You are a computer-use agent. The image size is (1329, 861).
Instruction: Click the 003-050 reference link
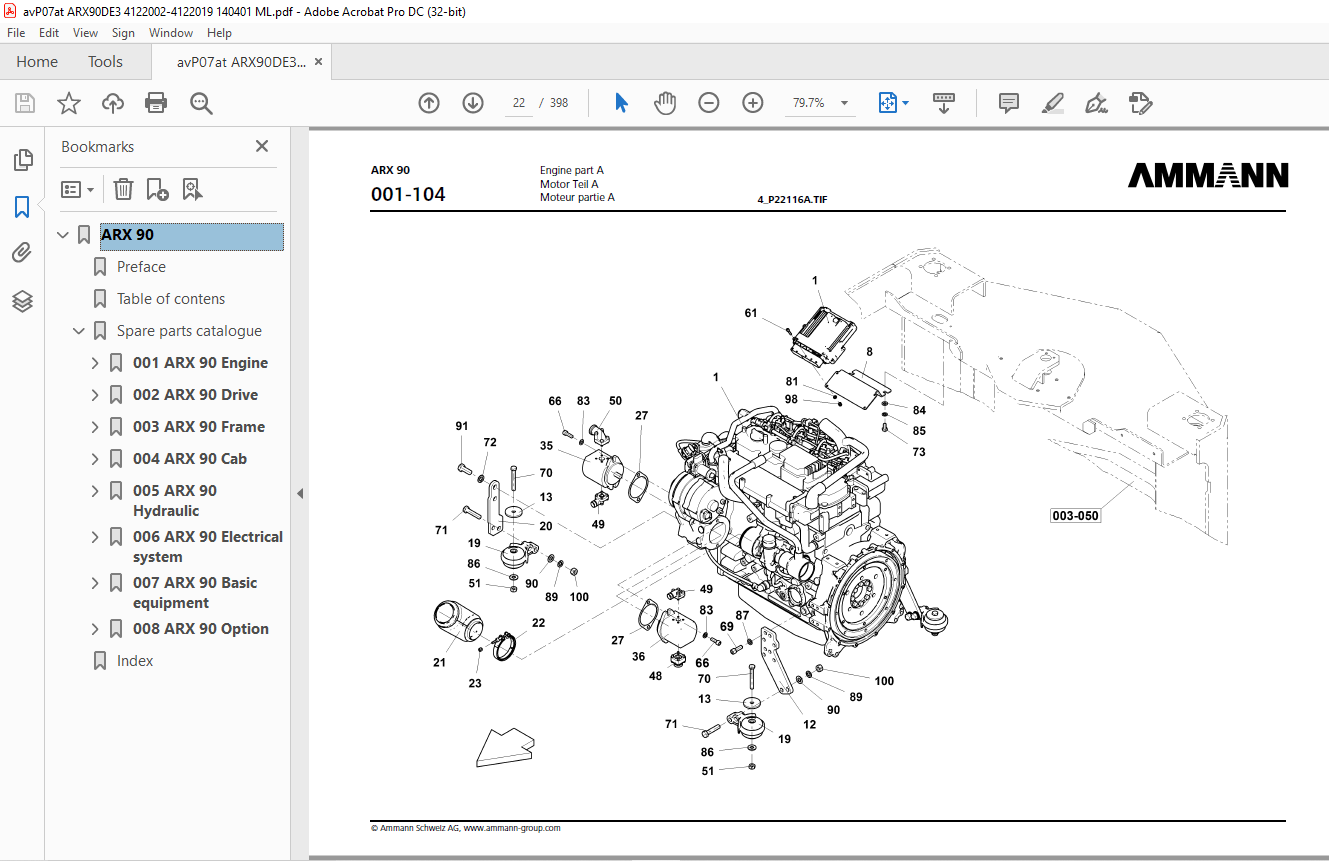(x=1075, y=516)
